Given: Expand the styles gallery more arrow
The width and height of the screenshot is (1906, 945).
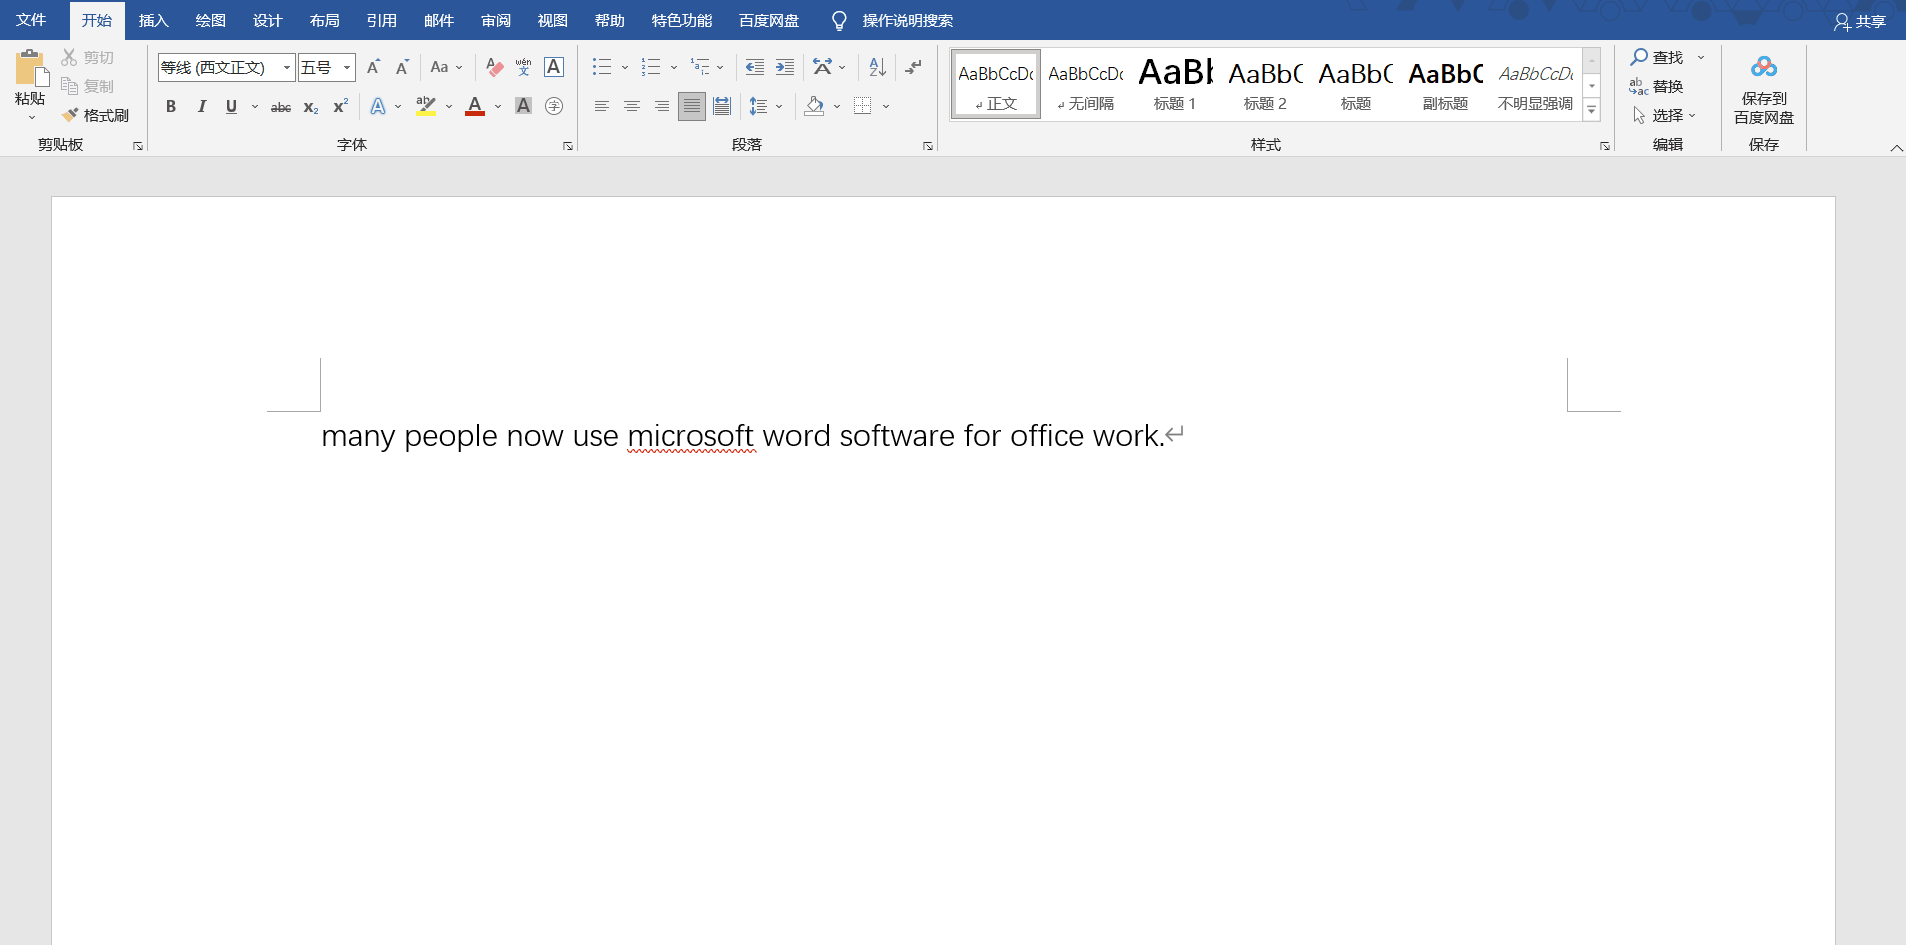Looking at the screenshot, I should pyautogui.click(x=1592, y=110).
